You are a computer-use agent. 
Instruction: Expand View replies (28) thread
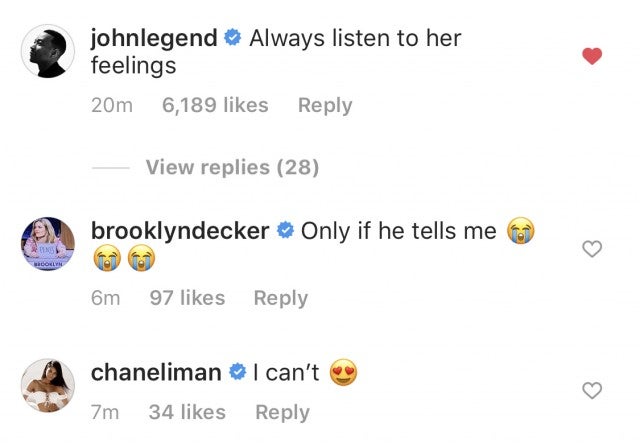coord(232,167)
